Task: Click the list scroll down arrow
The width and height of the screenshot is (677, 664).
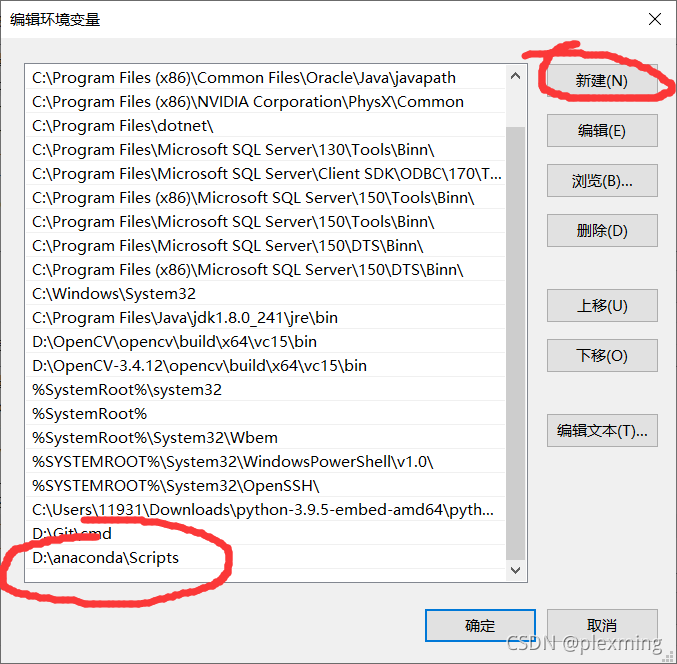Action: tap(515, 570)
